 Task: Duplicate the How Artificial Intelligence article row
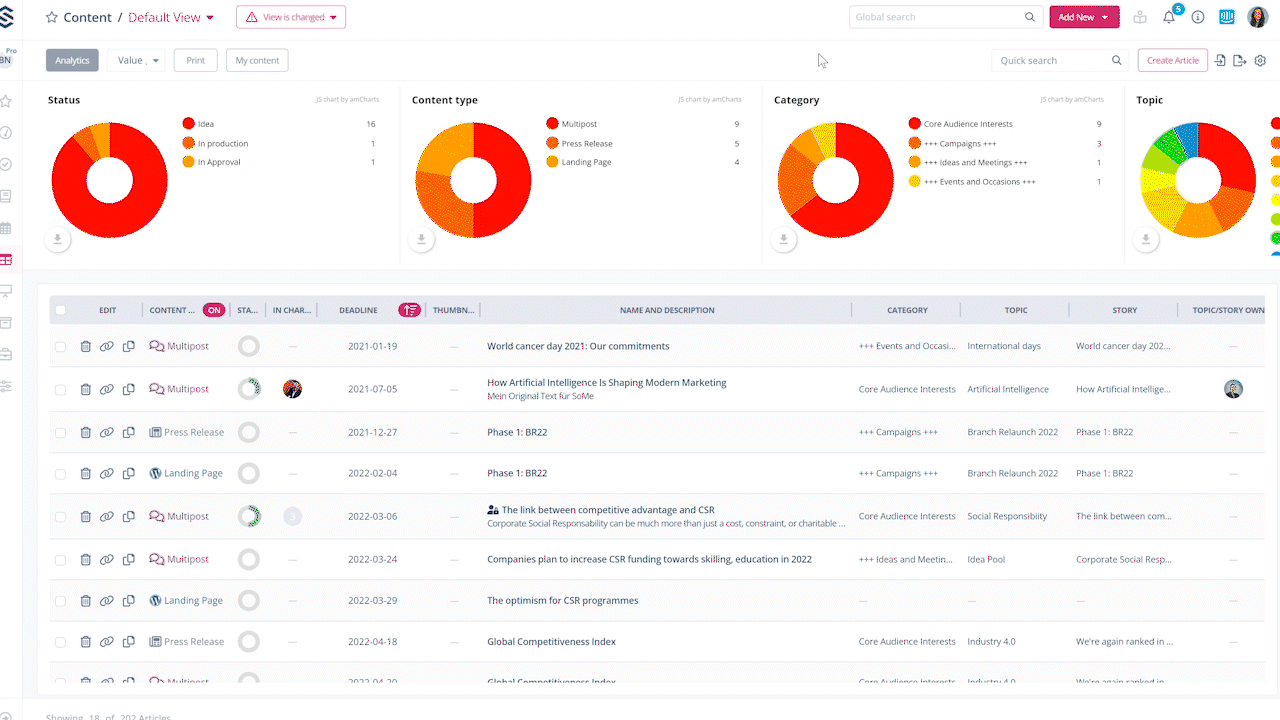(x=129, y=389)
